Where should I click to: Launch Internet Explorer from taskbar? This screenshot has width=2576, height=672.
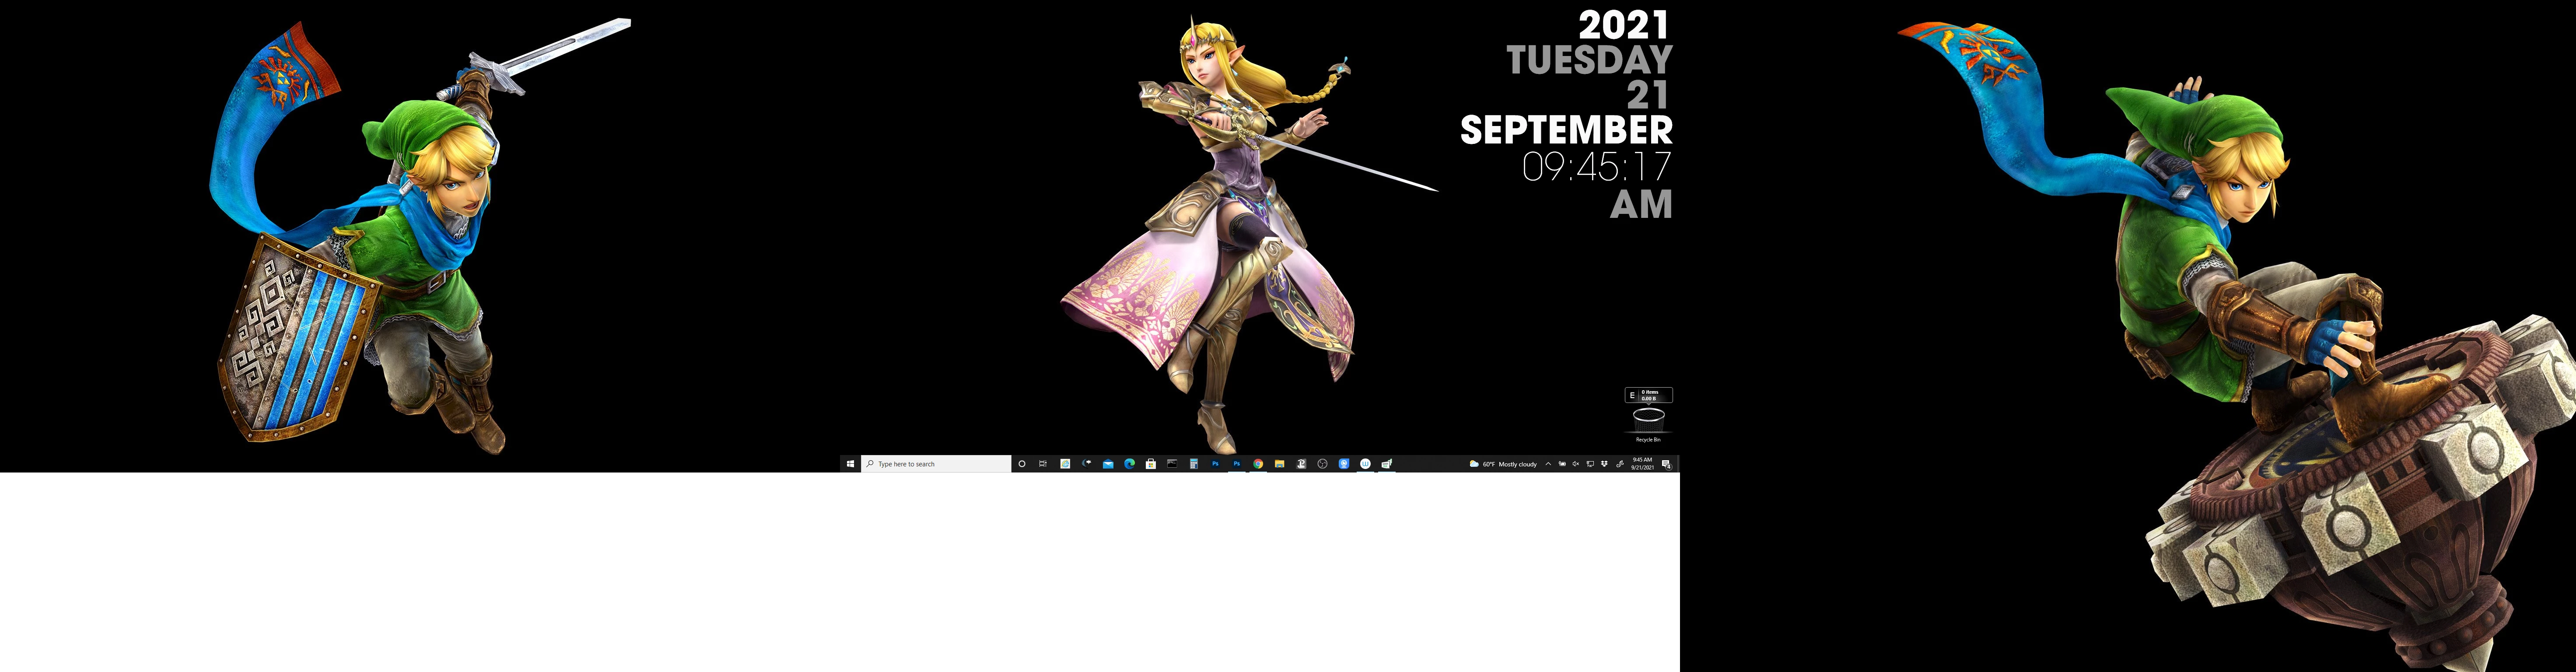pos(1065,464)
